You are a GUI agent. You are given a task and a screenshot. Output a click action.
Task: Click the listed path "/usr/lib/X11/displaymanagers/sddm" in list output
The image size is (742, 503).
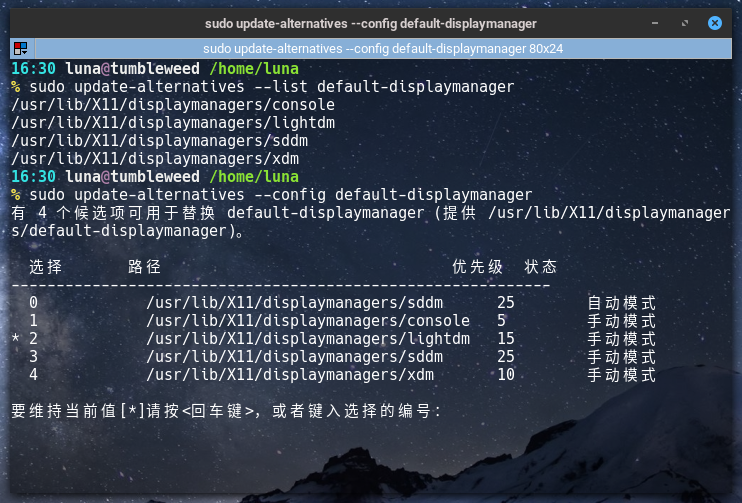point(159,141)
